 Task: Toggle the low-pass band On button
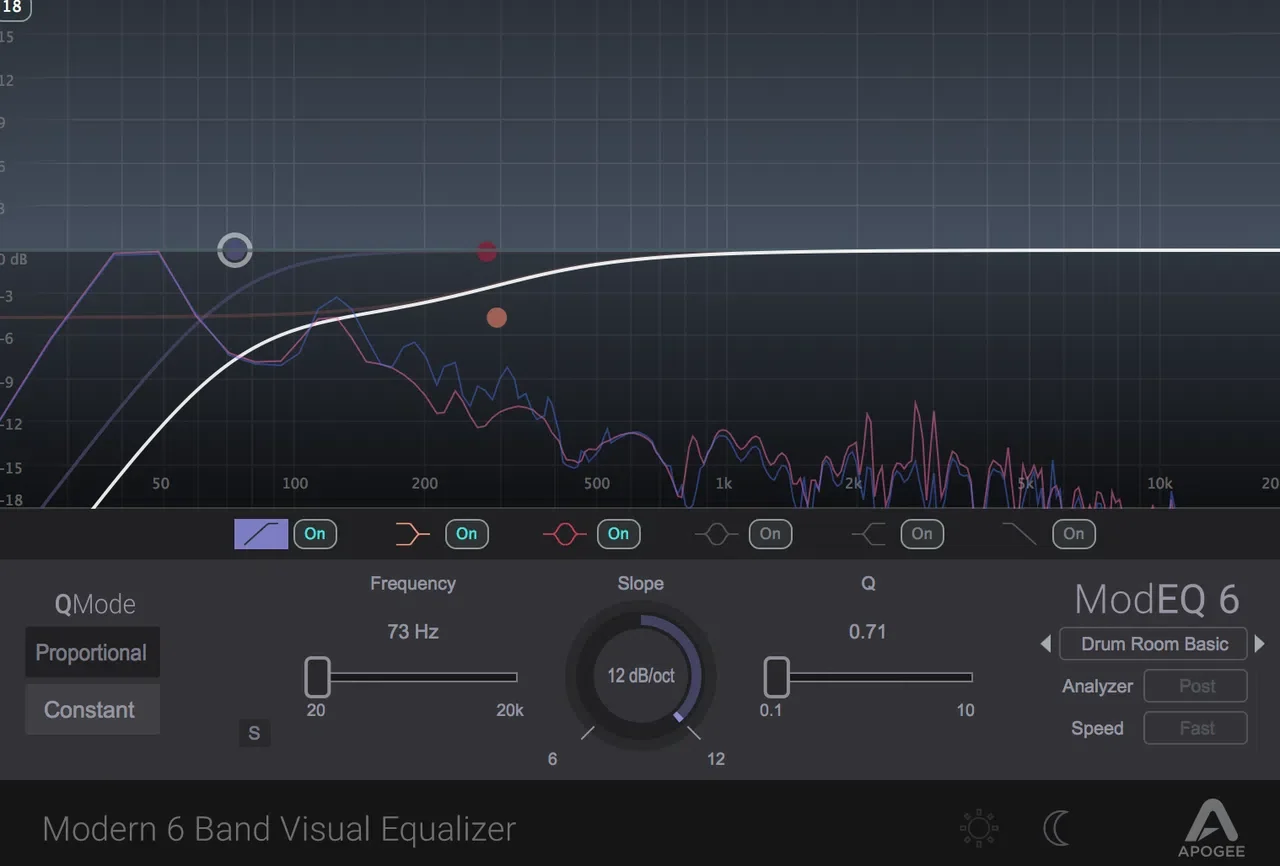tap(1074, 534)
